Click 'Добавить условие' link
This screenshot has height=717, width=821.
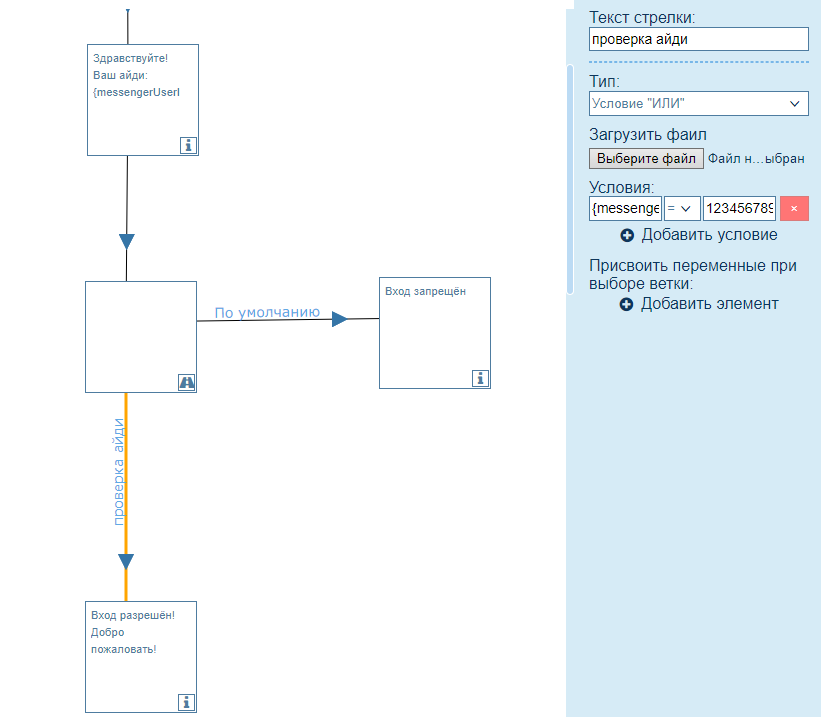709,235
